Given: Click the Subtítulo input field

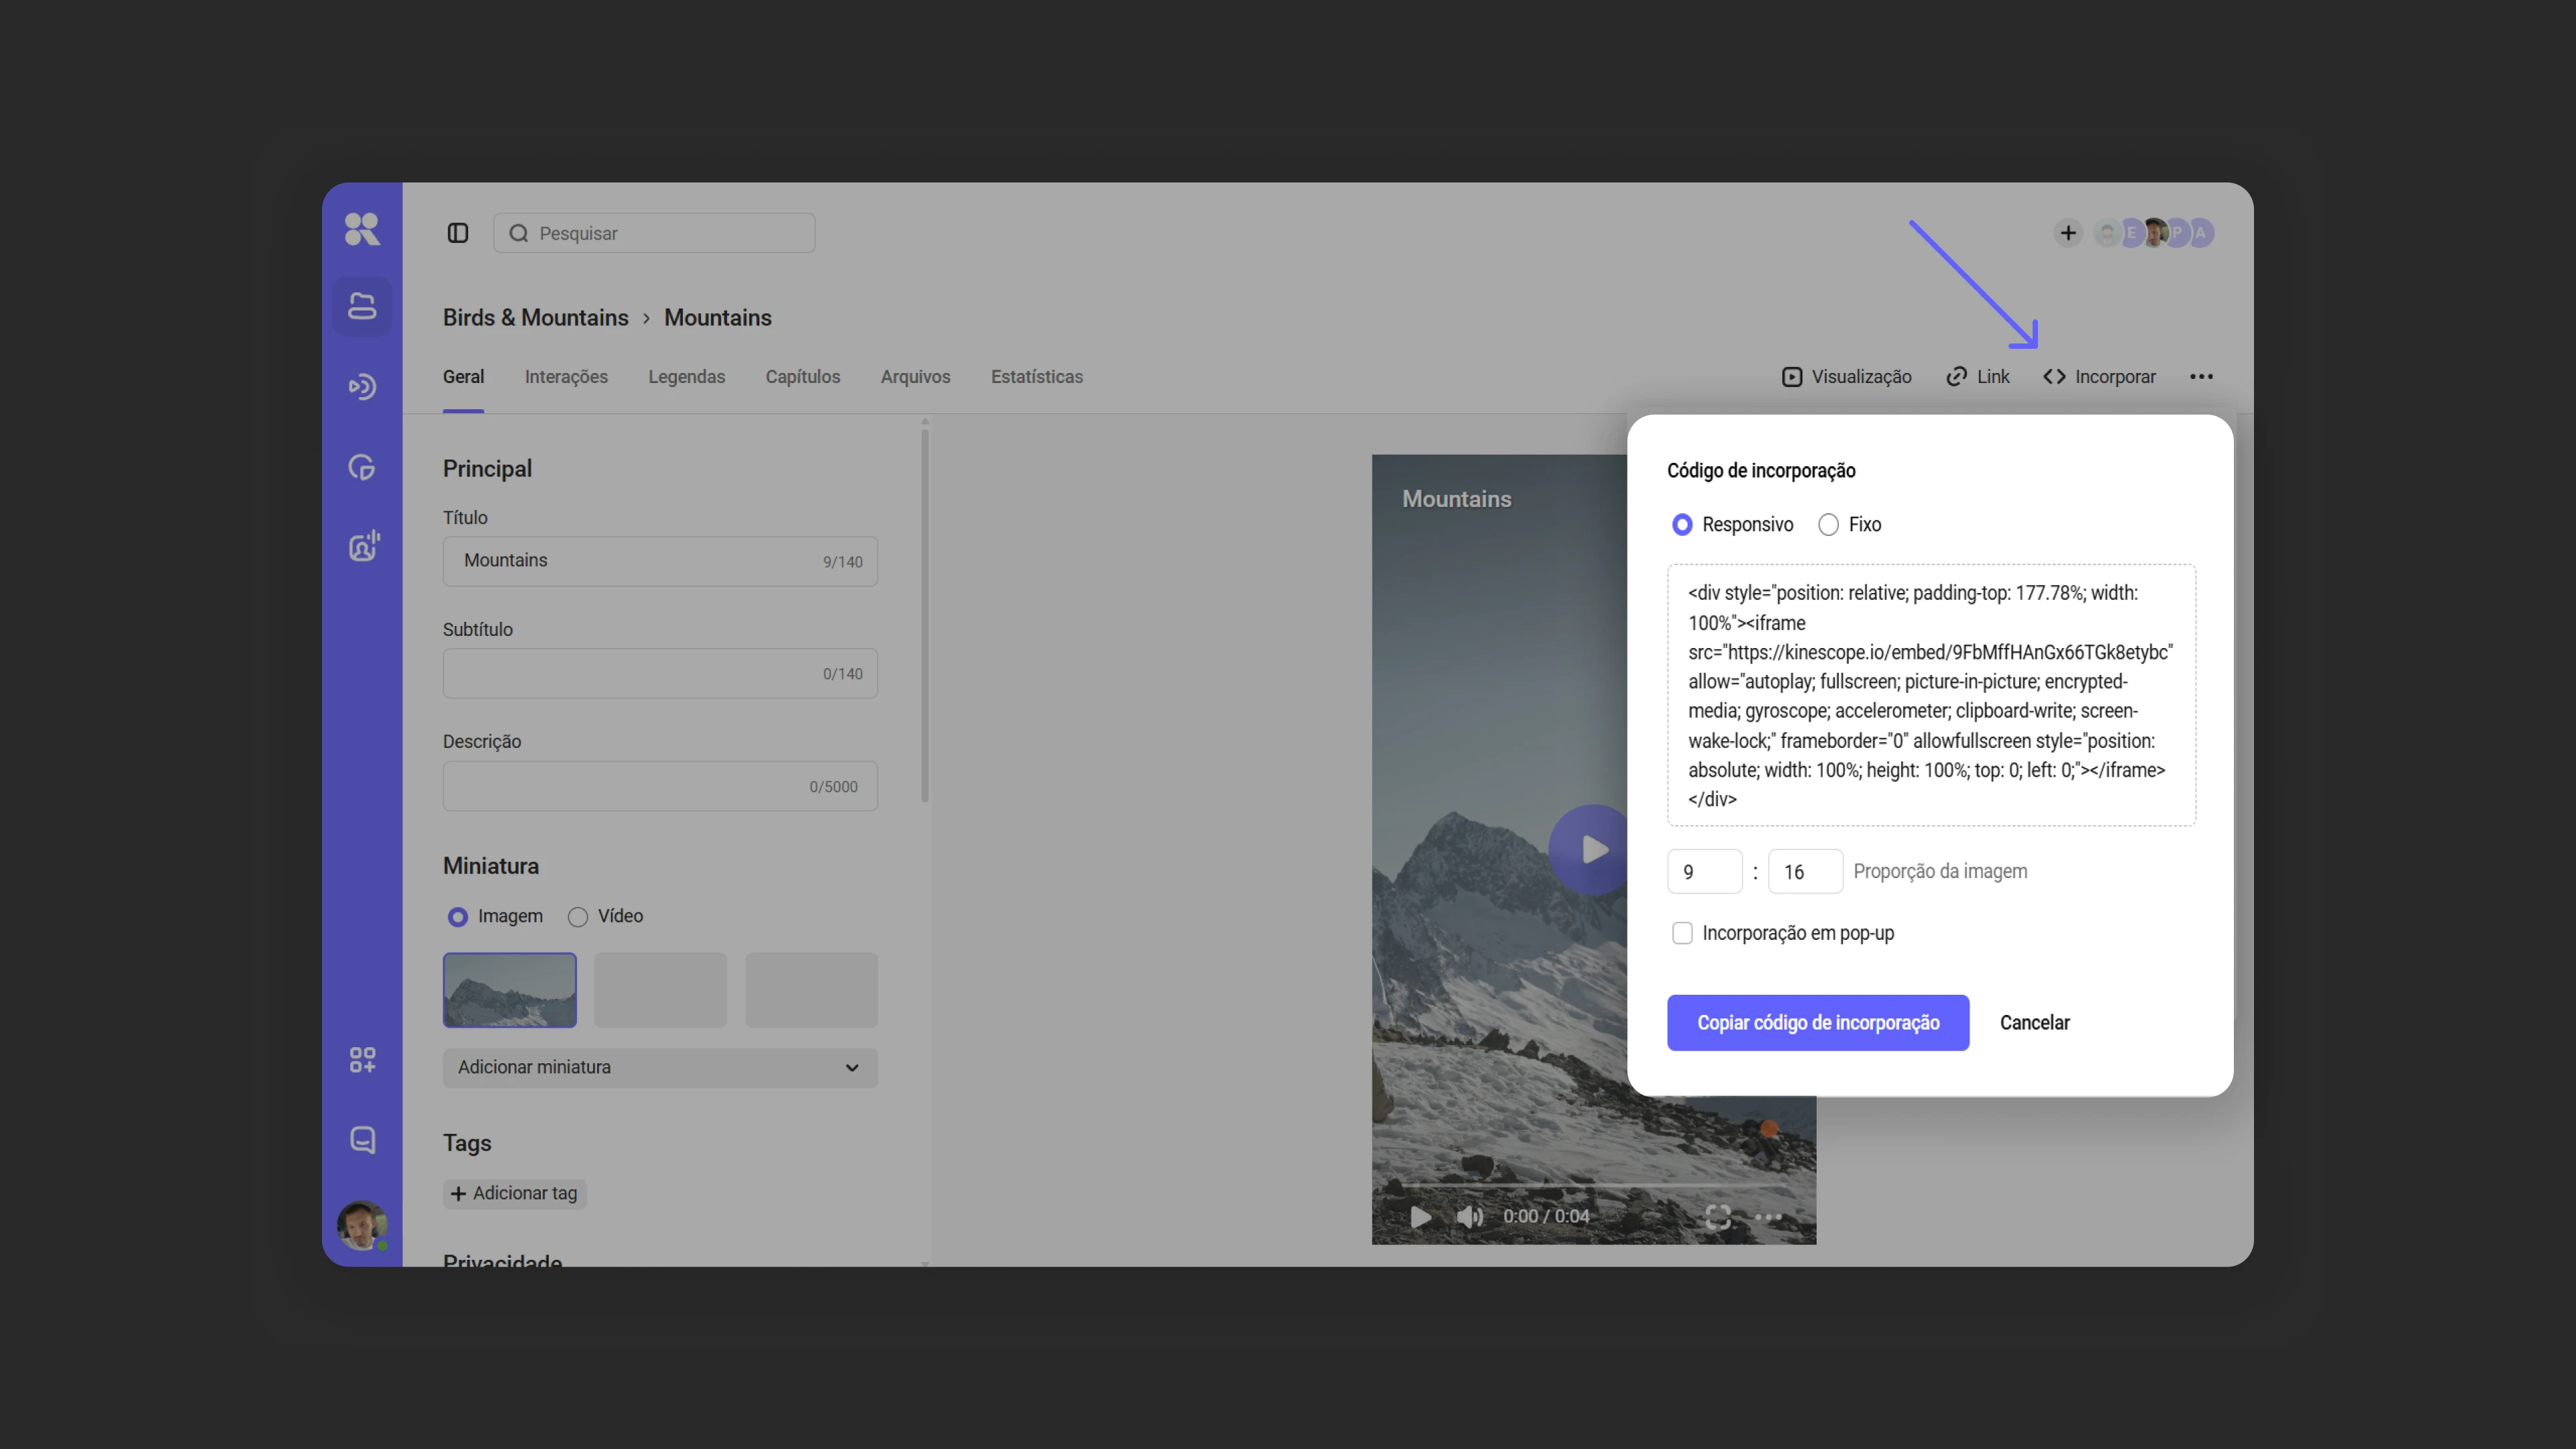Looking at the screenshot, I should [660, 673].
